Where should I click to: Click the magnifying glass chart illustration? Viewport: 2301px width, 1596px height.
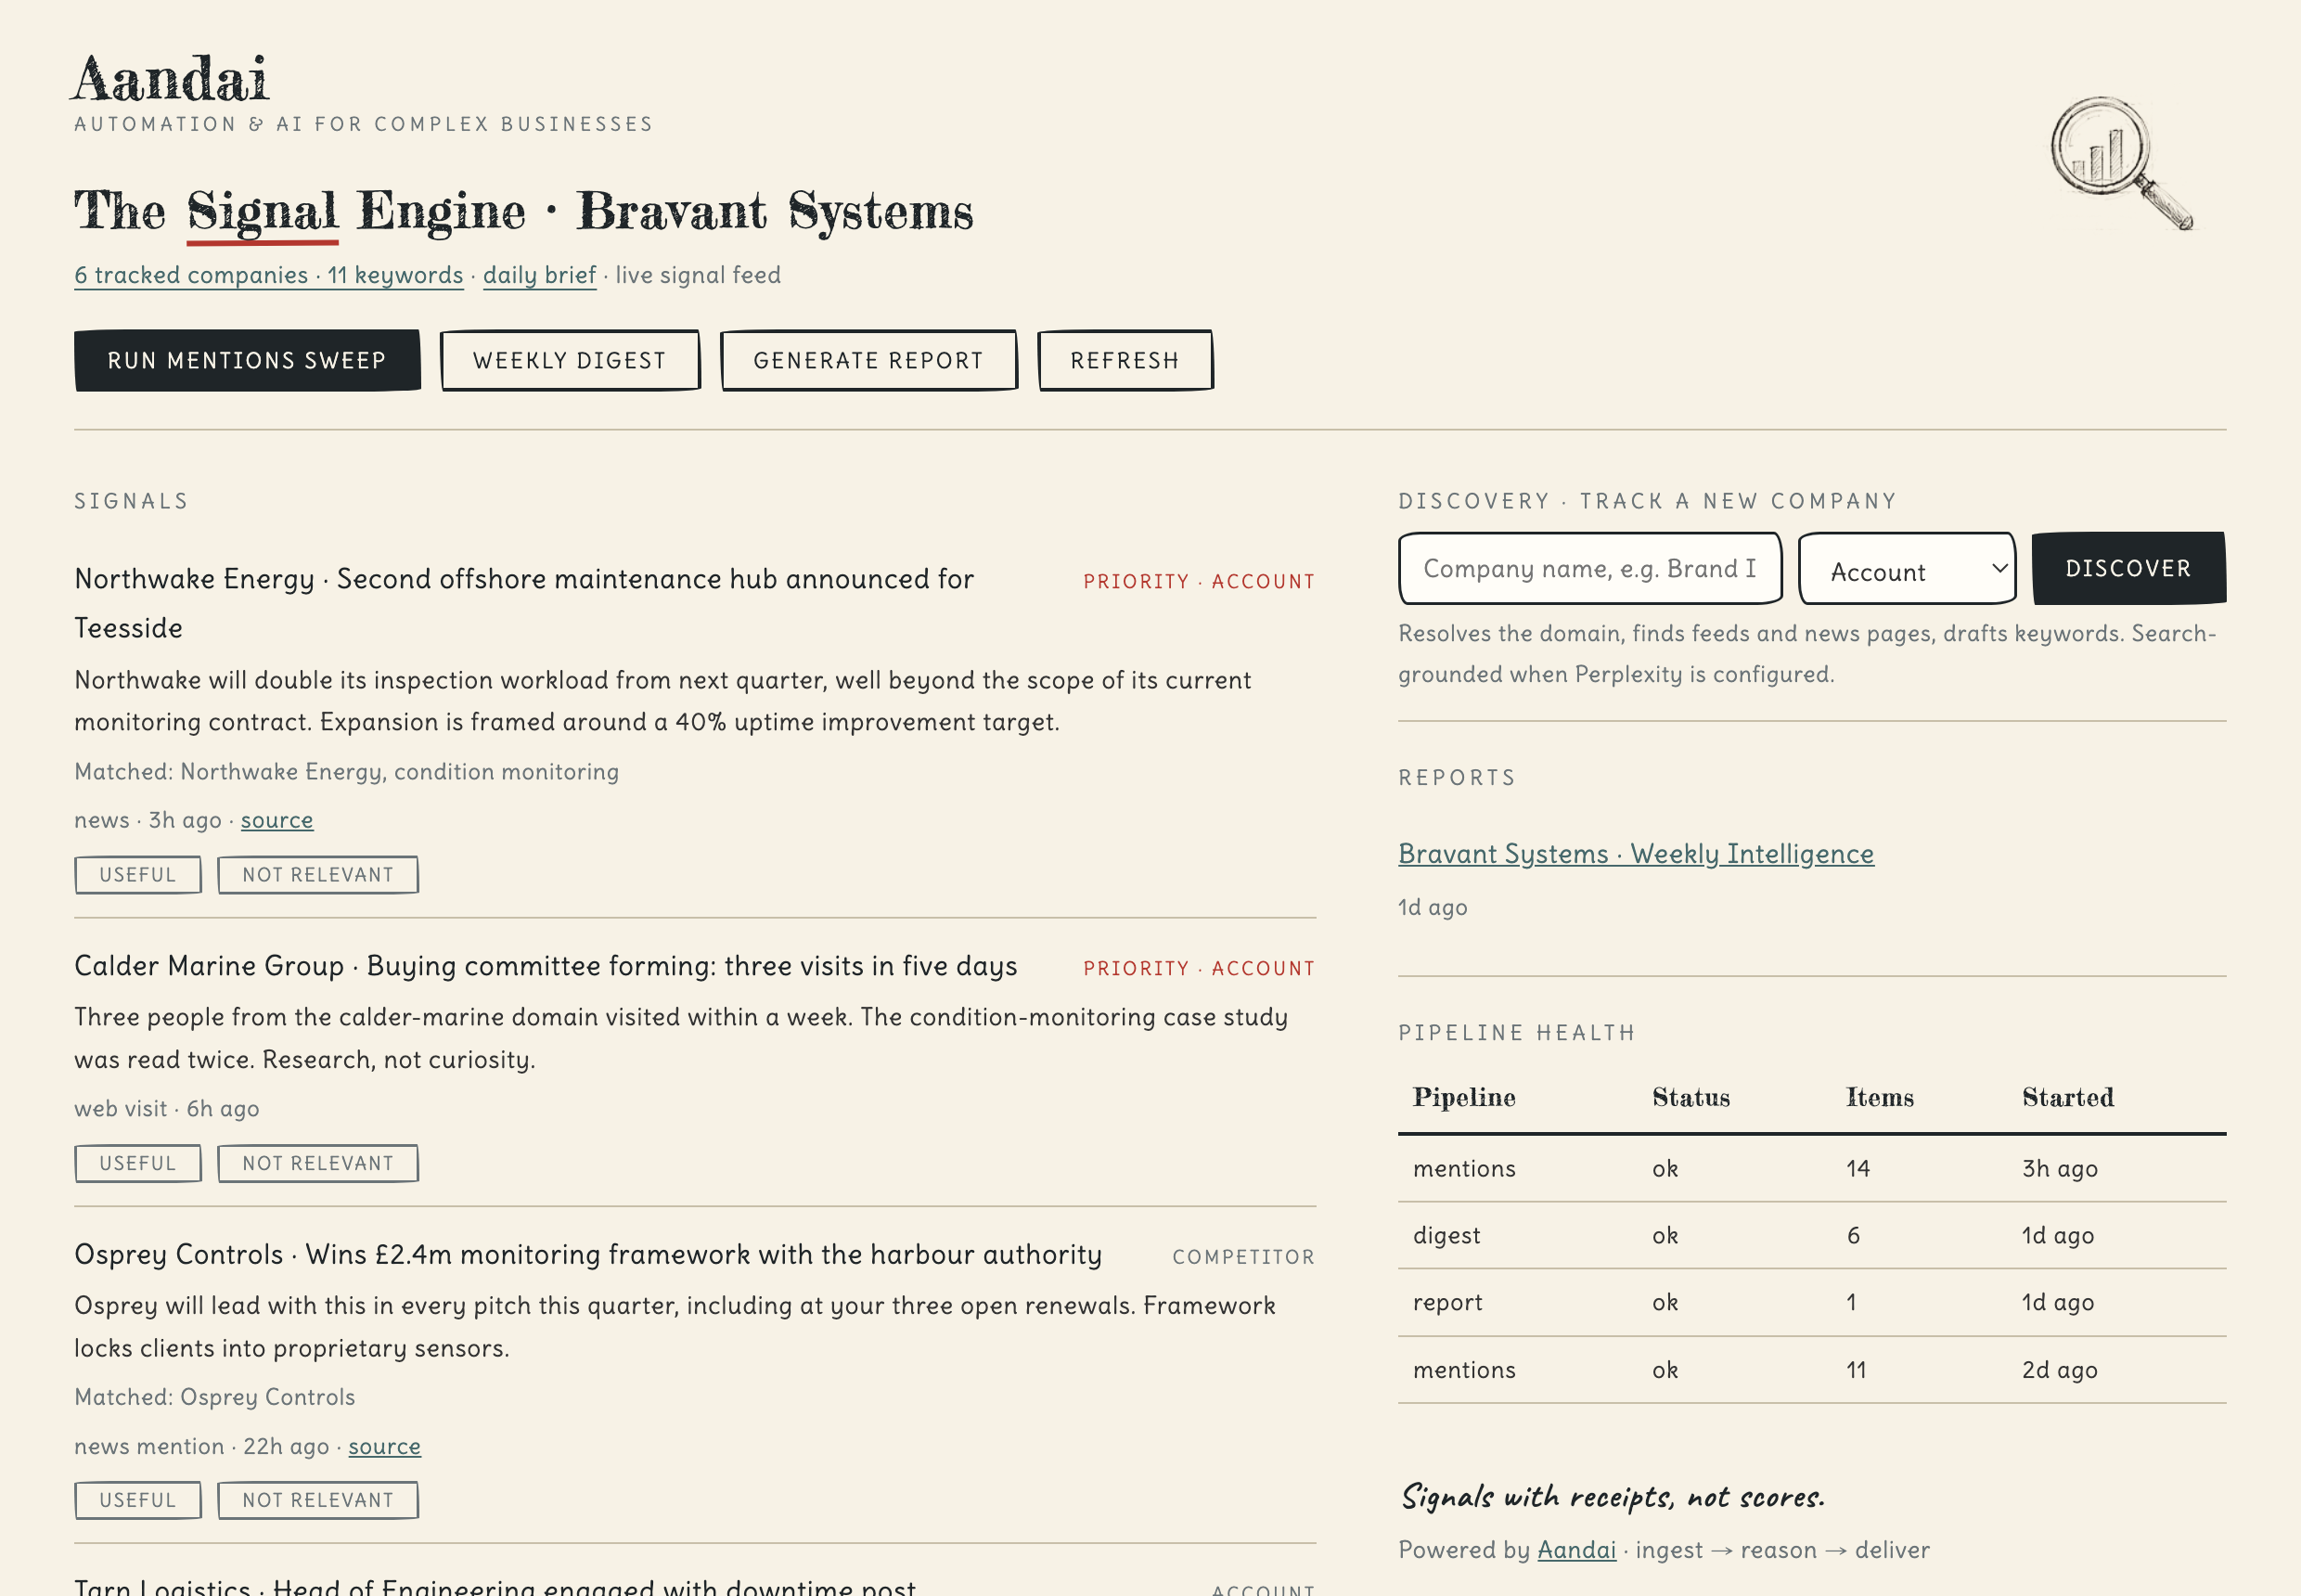coord(2121,162)
